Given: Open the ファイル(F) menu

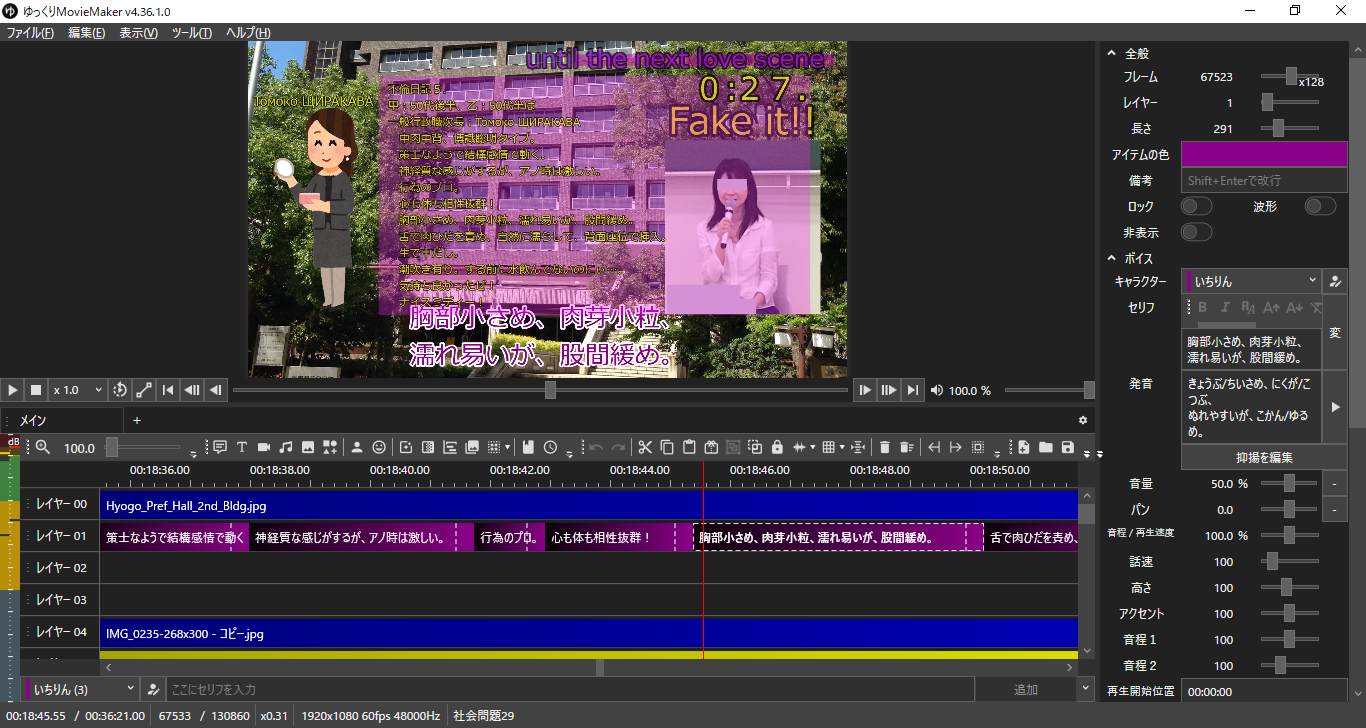Looking at the screenshot, I should [x=30, y=33].
